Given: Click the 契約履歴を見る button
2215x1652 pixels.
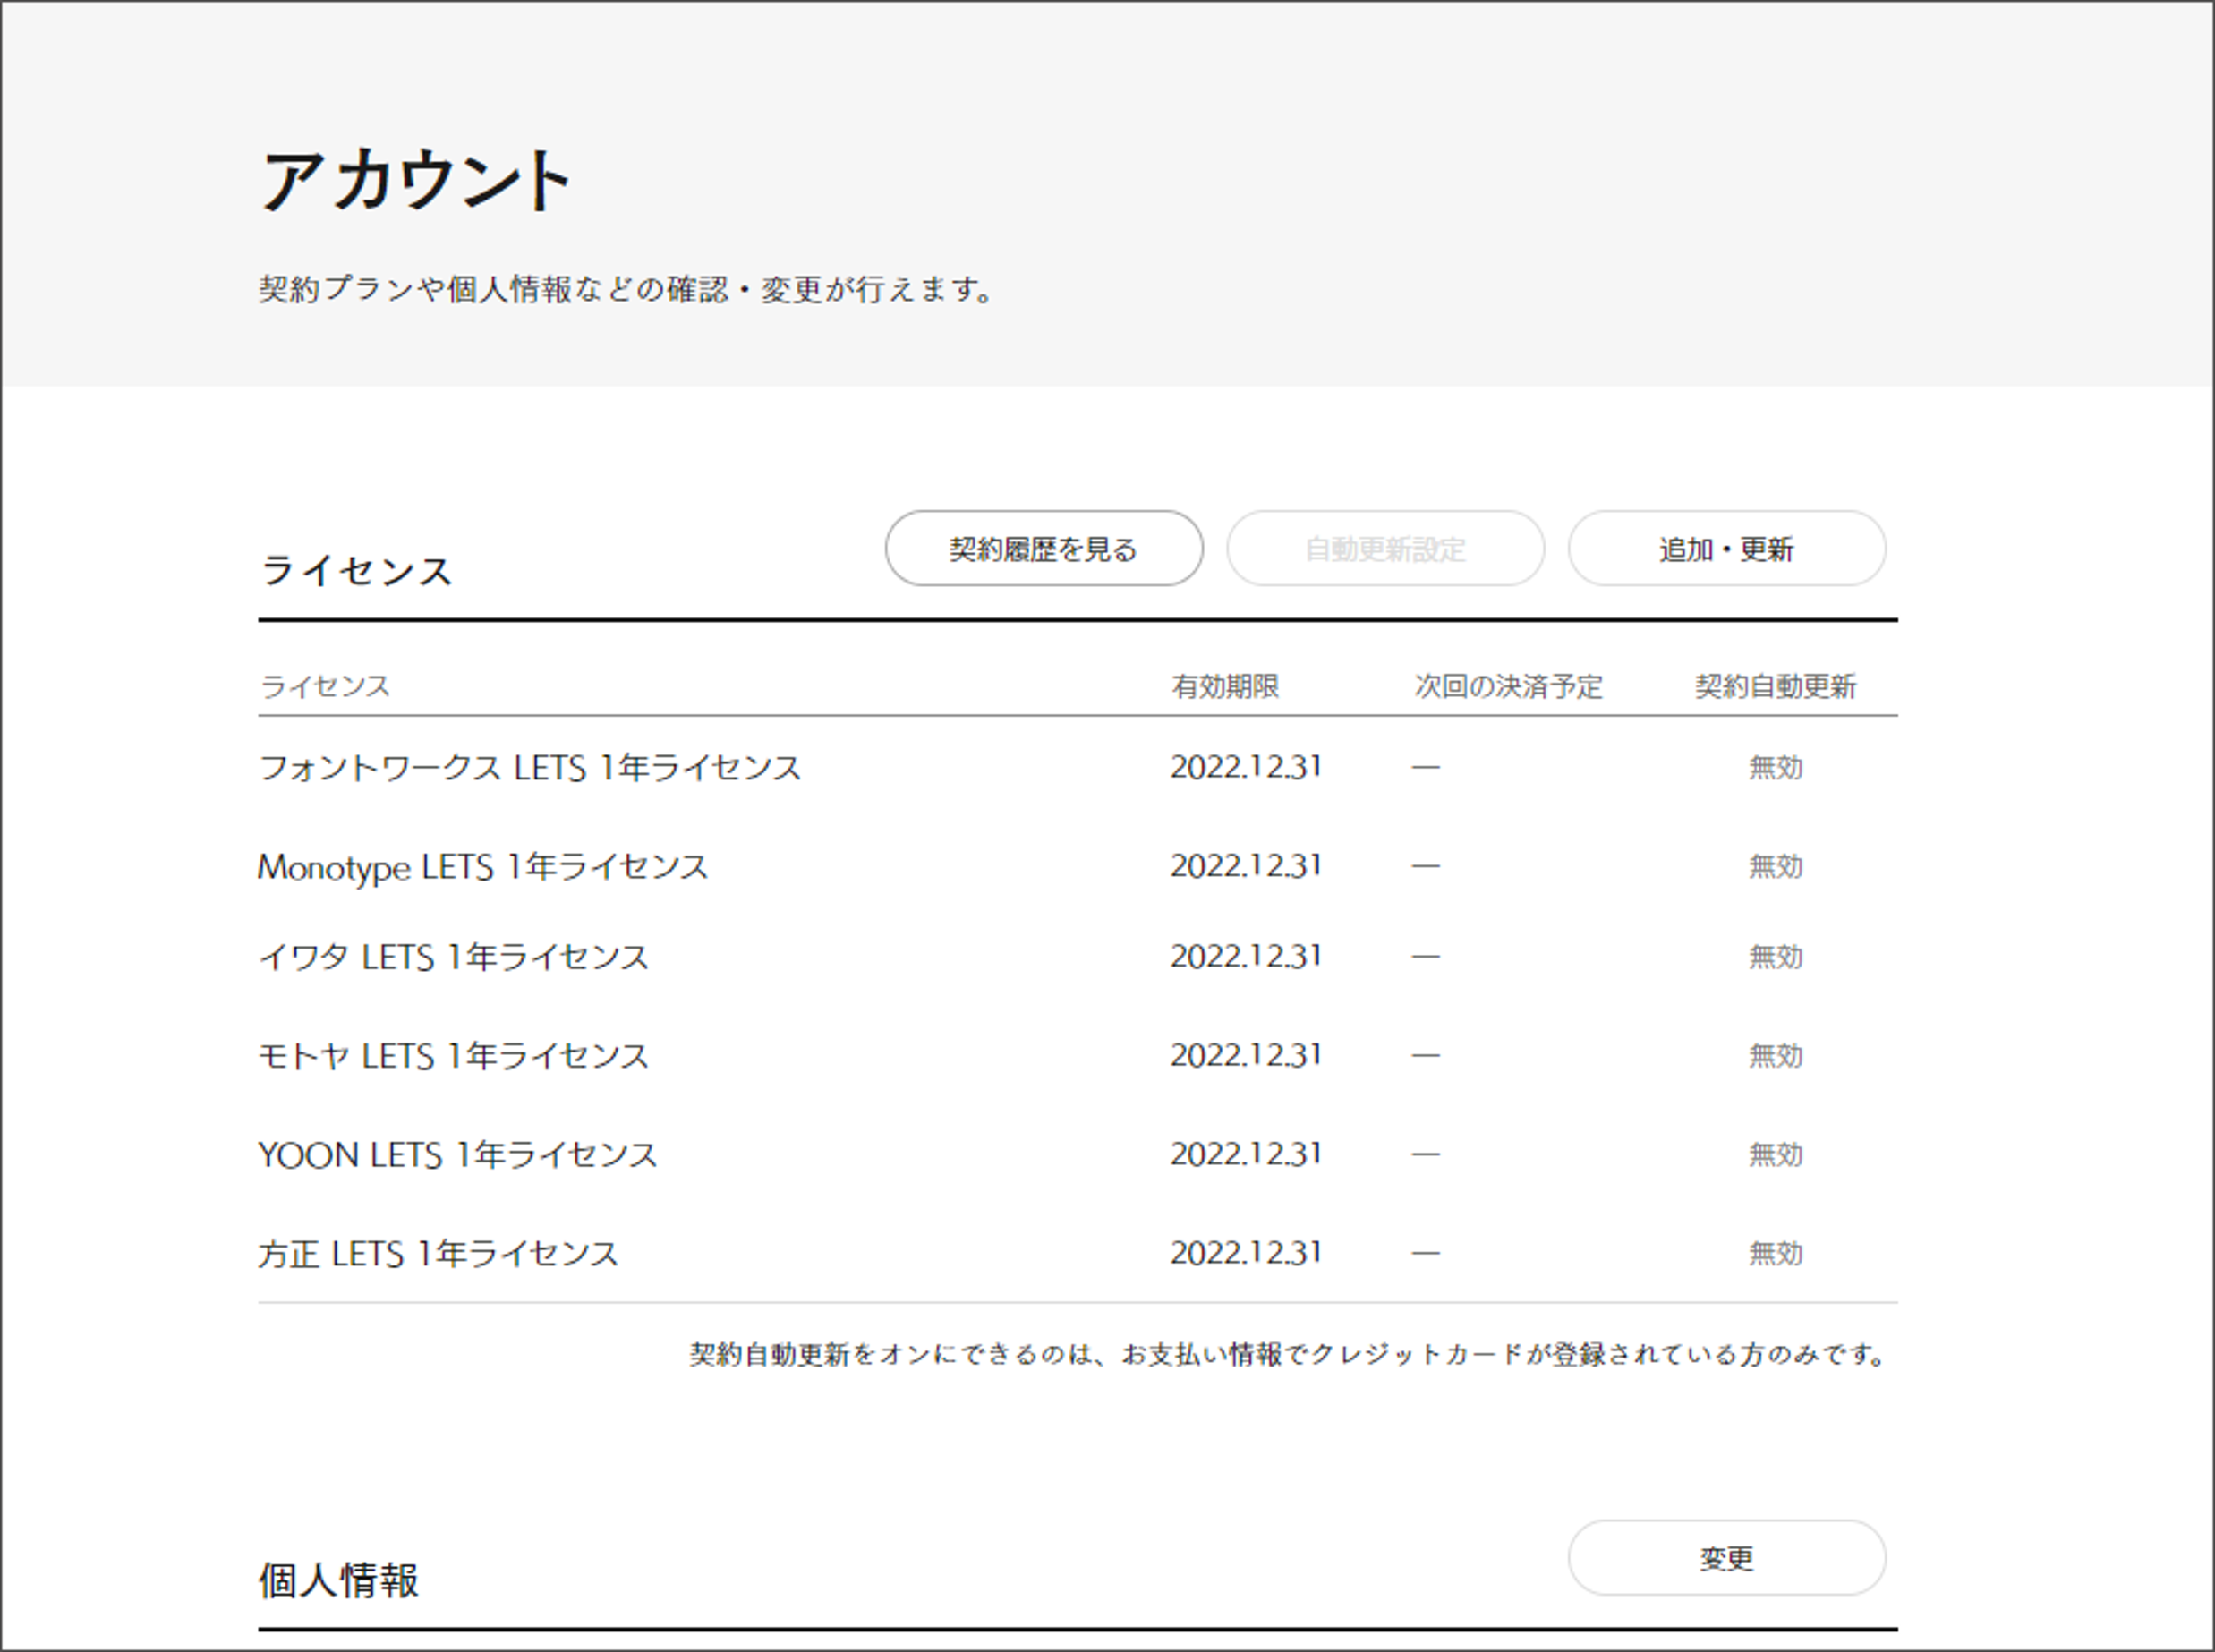Looking at the screenshot, I should (x=1043, y=548).
